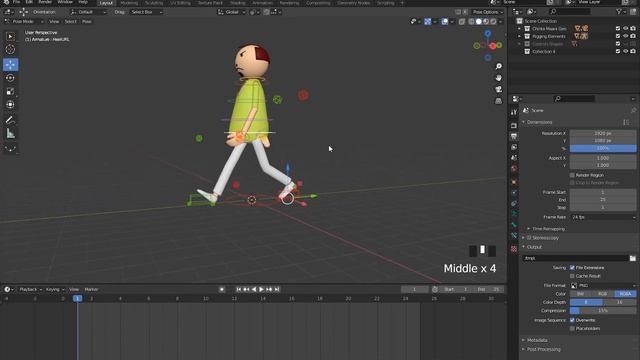Open the Output properties tab
The width and height of the screenshot is (640, 360).
click(514, 136)
